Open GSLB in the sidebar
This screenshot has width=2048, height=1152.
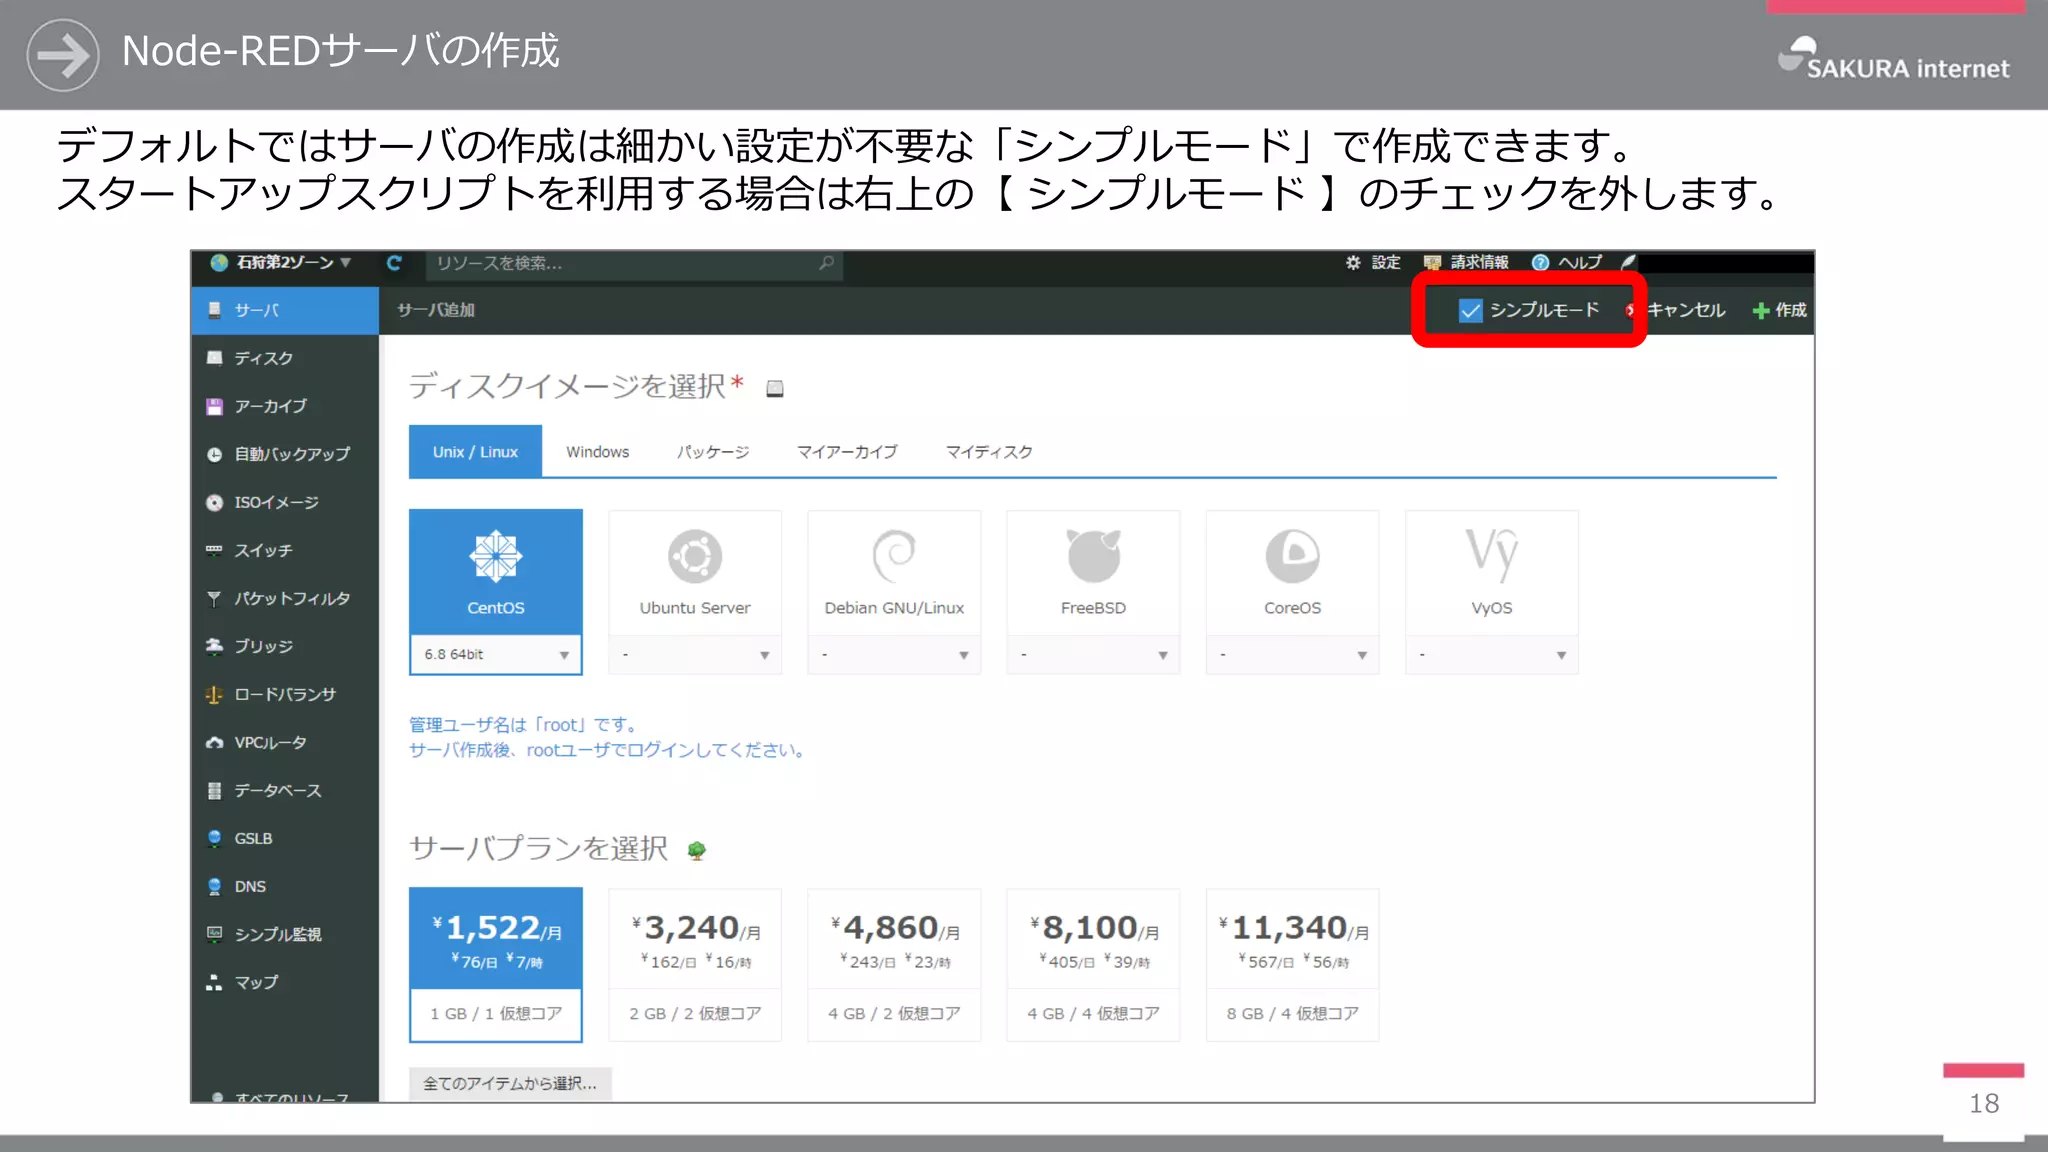[285, 838]
